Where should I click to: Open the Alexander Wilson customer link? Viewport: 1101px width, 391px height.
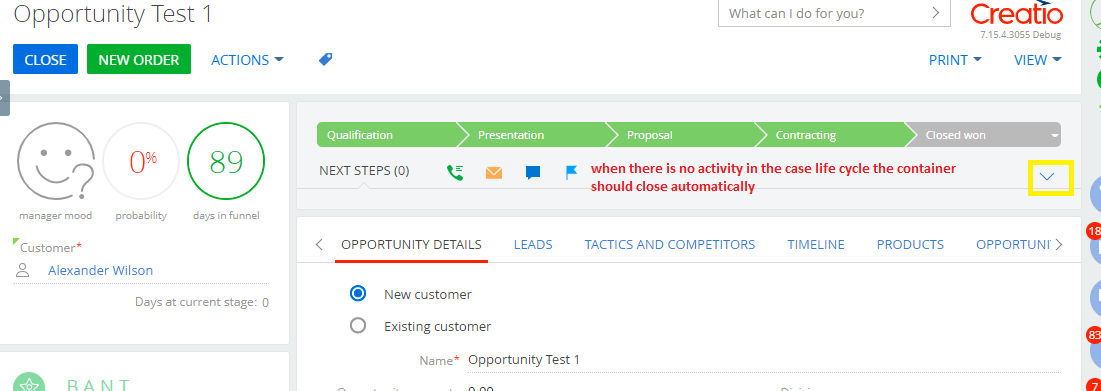pos(100,270)
